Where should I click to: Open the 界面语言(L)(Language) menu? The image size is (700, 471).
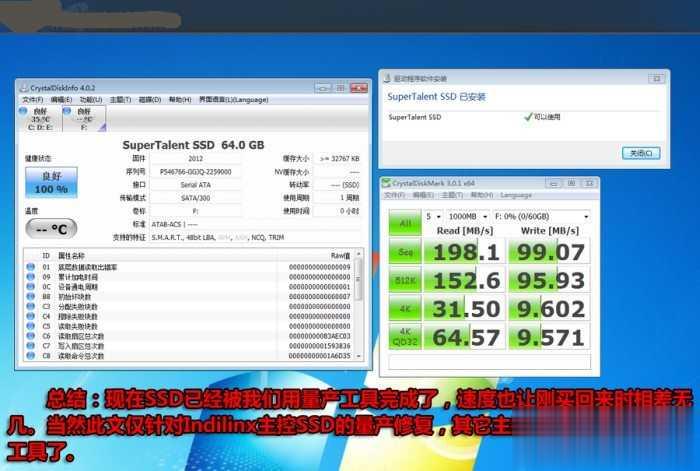(233, 100)
